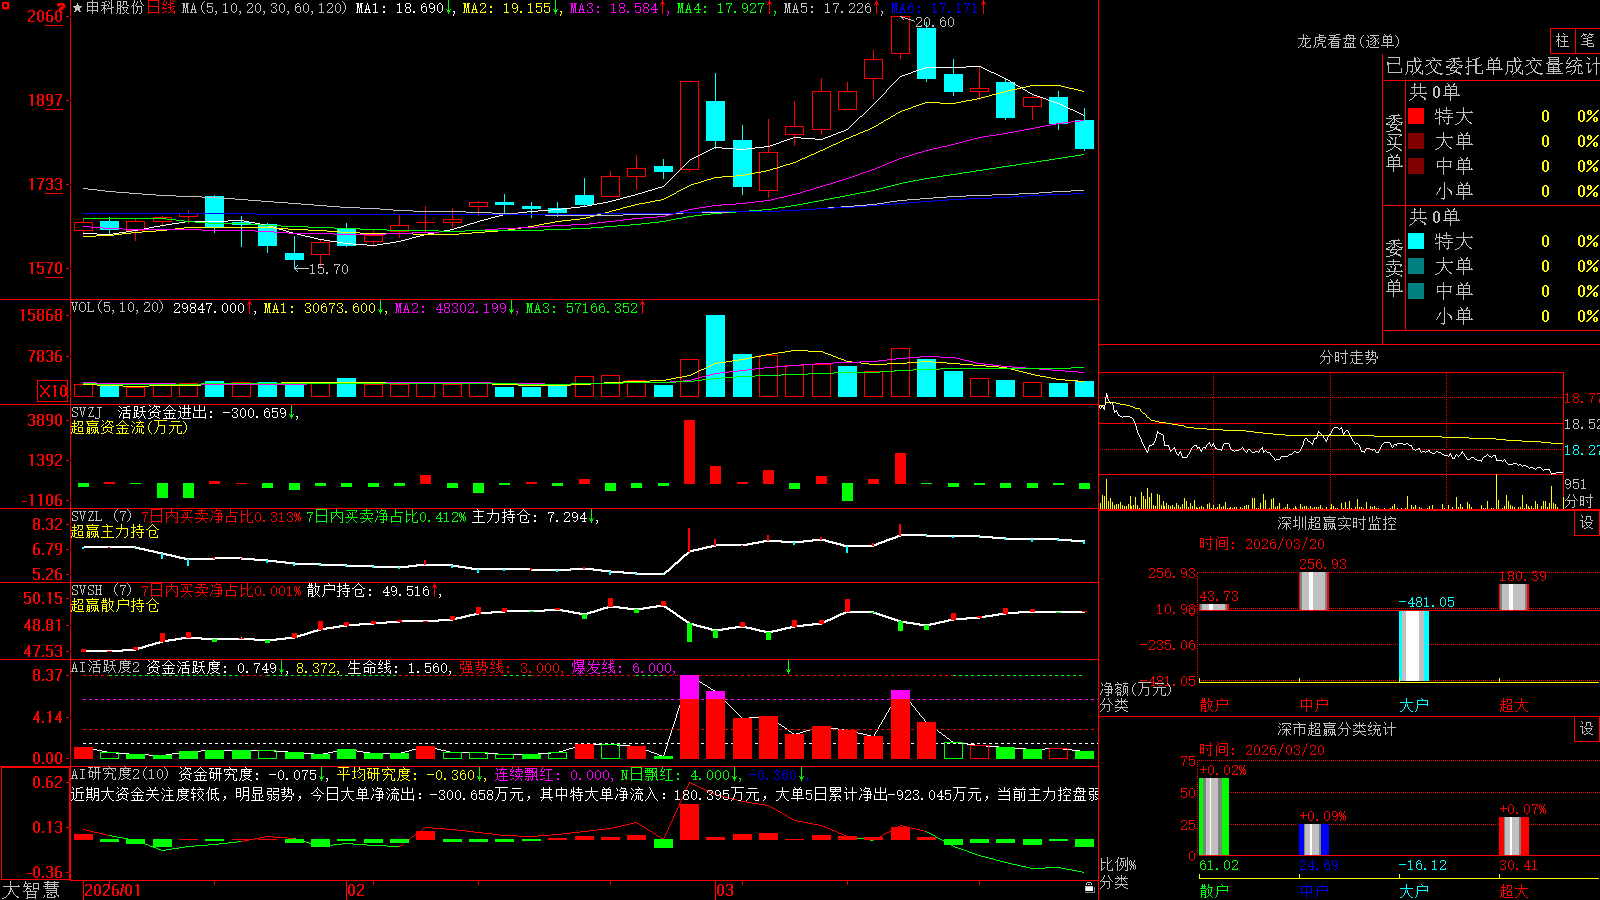Click the 15.70 low price marker
1600x900 pixels.
328,269
